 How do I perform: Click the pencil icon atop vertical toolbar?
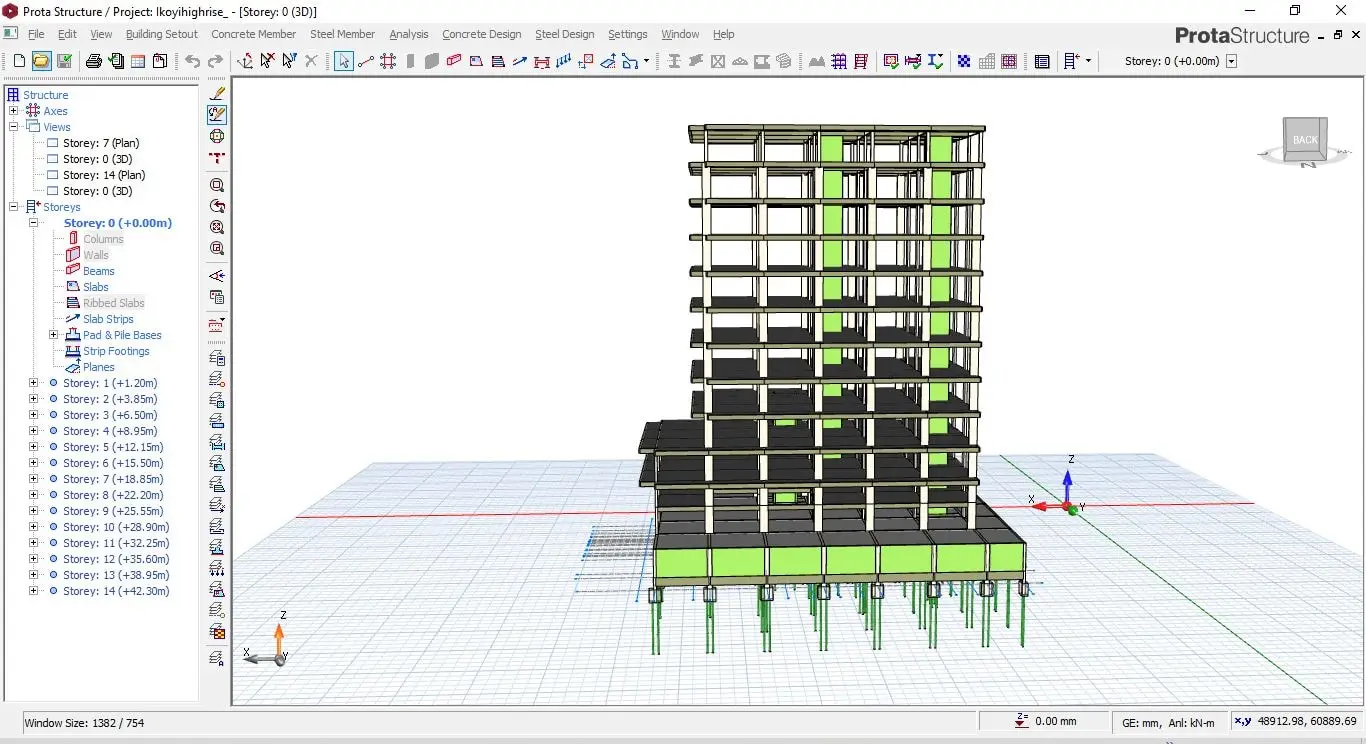tap(217, 92)
